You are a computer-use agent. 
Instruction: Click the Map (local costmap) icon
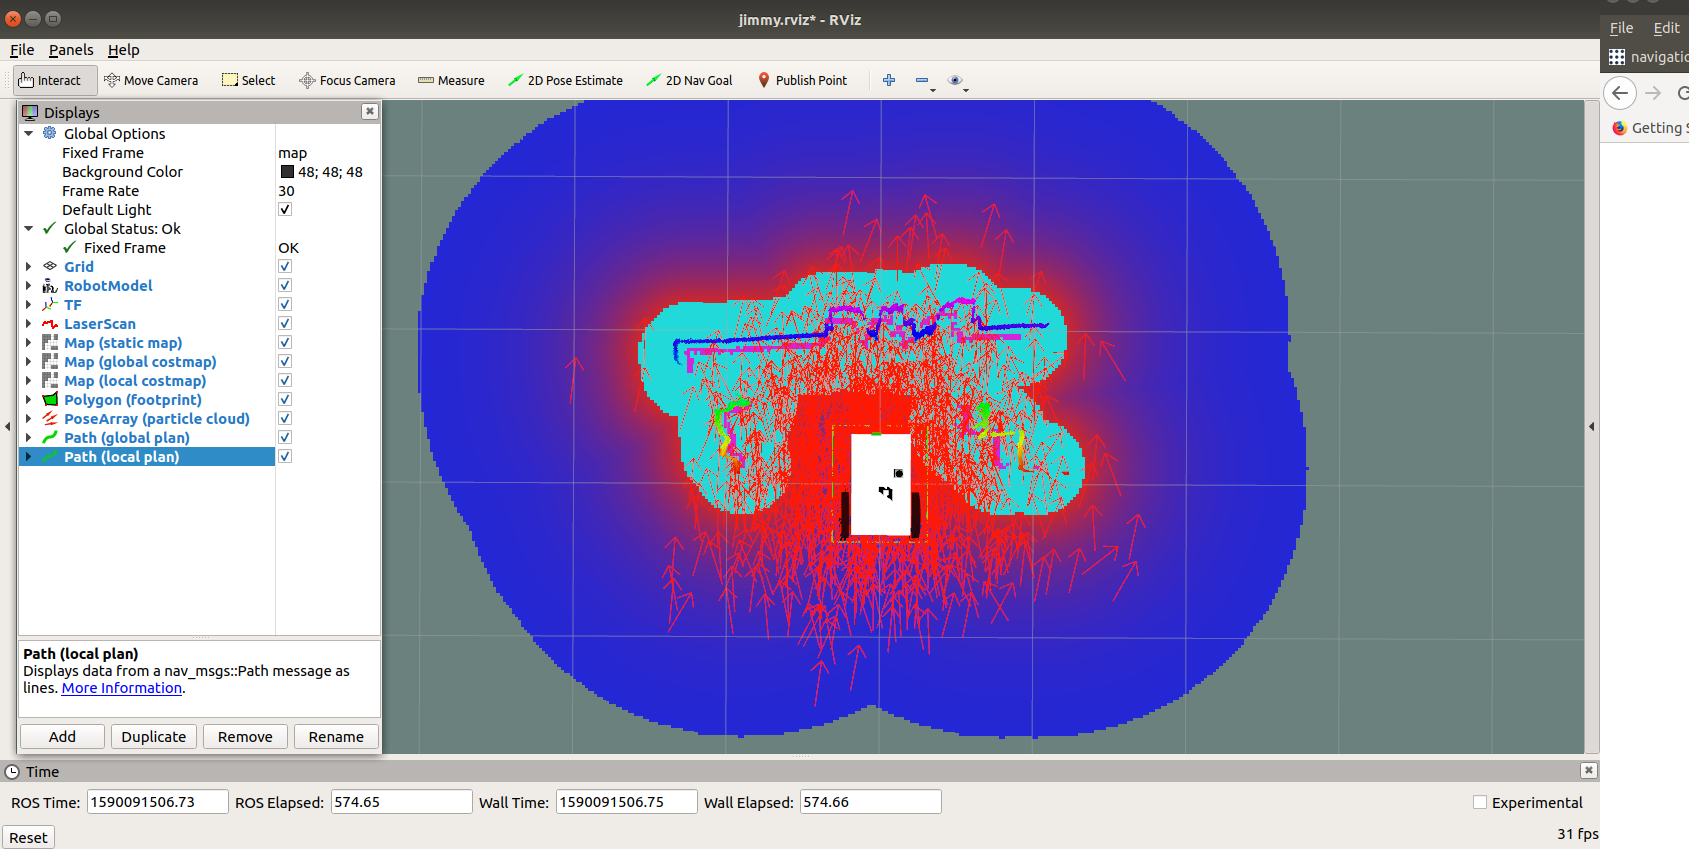50,381
